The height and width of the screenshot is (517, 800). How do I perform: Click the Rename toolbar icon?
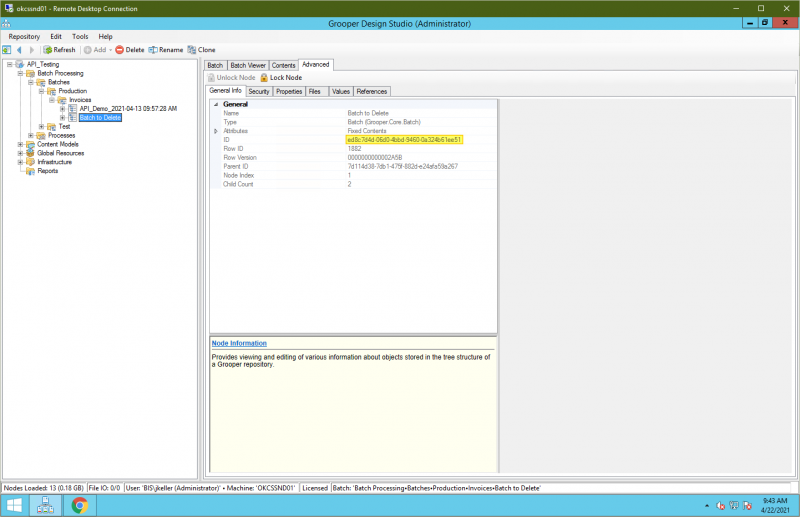153,50
